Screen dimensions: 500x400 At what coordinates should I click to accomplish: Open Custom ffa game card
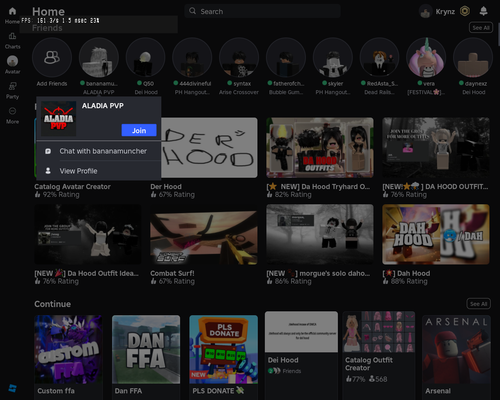tap(68, 357)
